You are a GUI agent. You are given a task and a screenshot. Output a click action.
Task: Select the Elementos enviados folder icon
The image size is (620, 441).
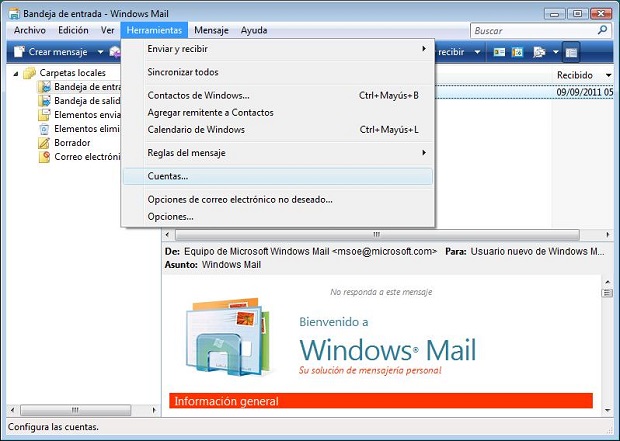(44, 115)
